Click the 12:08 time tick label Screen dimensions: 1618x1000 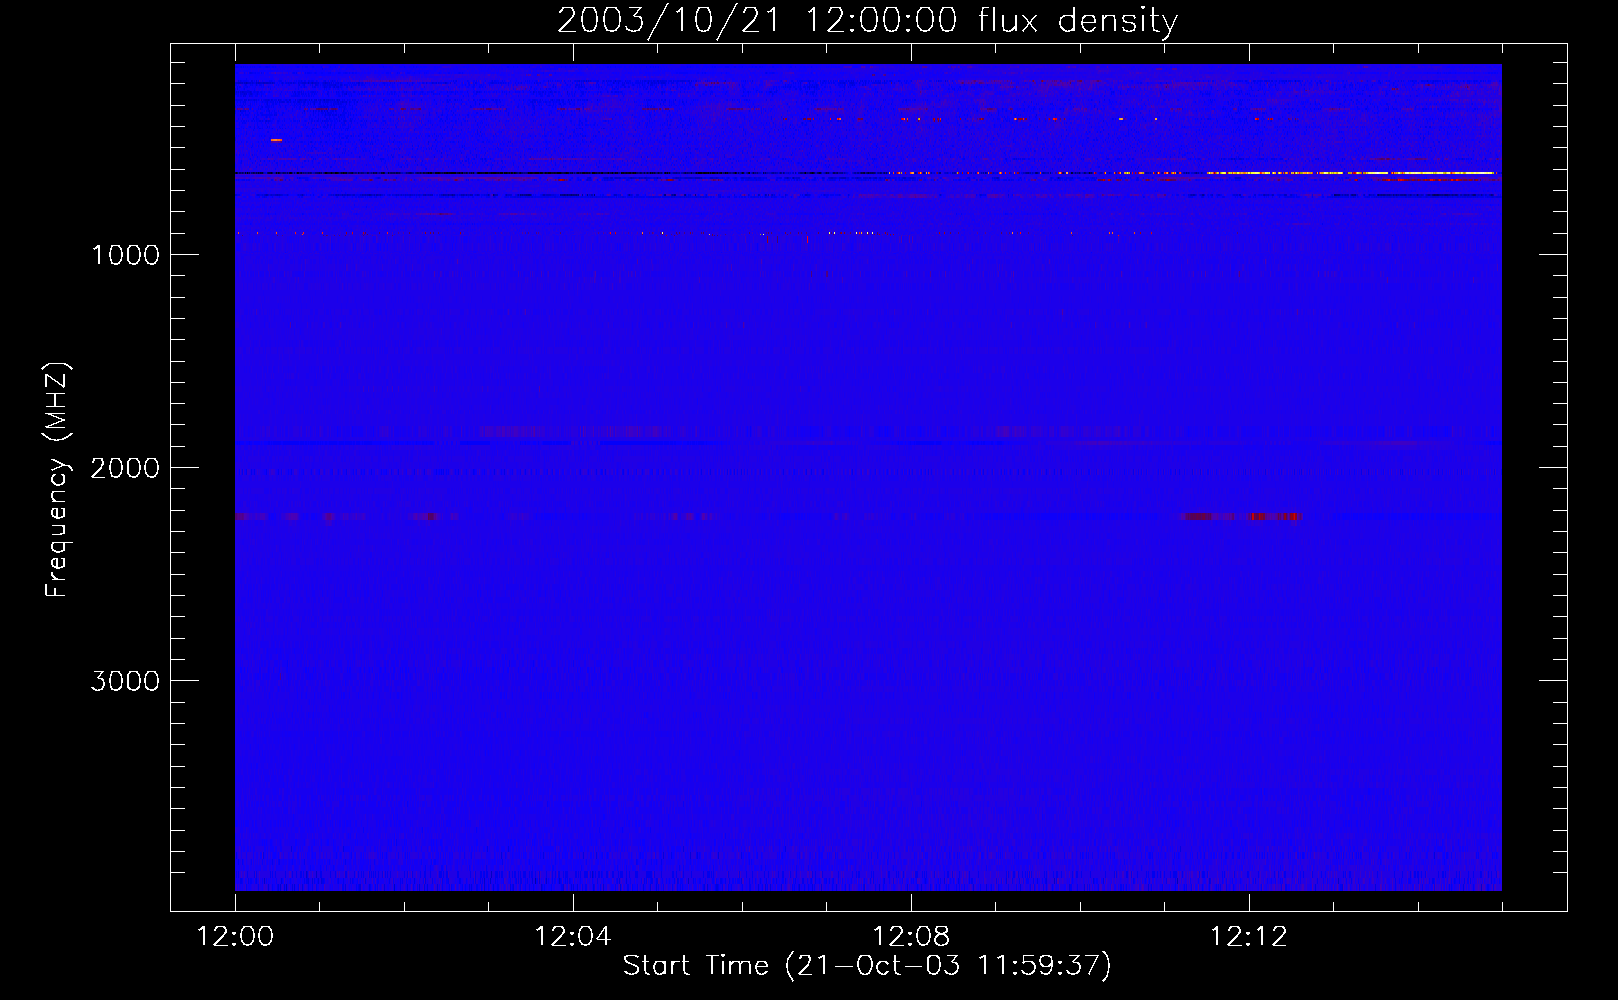[911, 937]
